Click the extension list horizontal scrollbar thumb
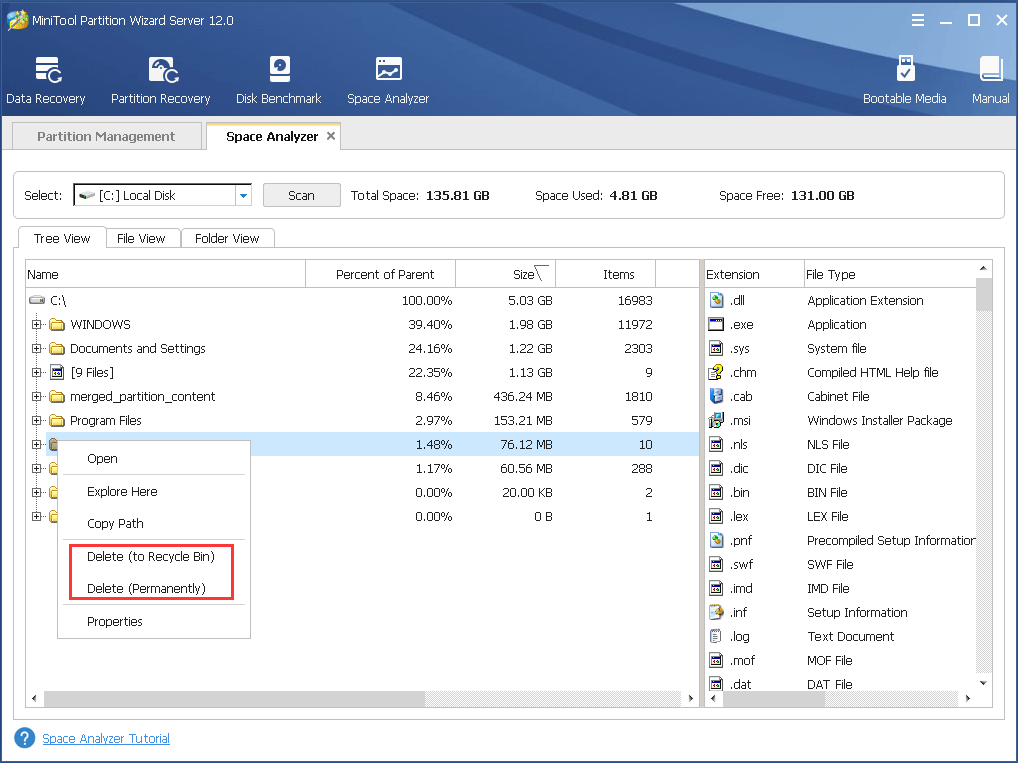This screenshot has width=1018, height=763. click(x=772, y=699)
